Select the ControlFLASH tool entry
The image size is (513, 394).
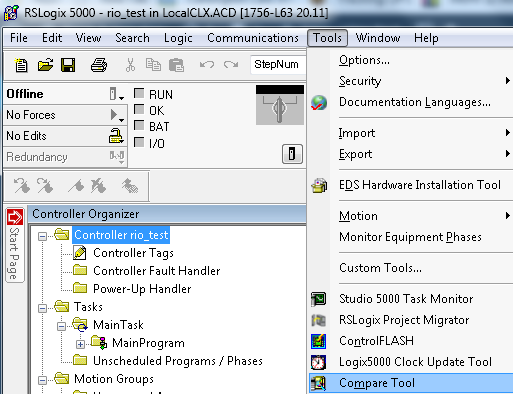(x=377, y=341)
